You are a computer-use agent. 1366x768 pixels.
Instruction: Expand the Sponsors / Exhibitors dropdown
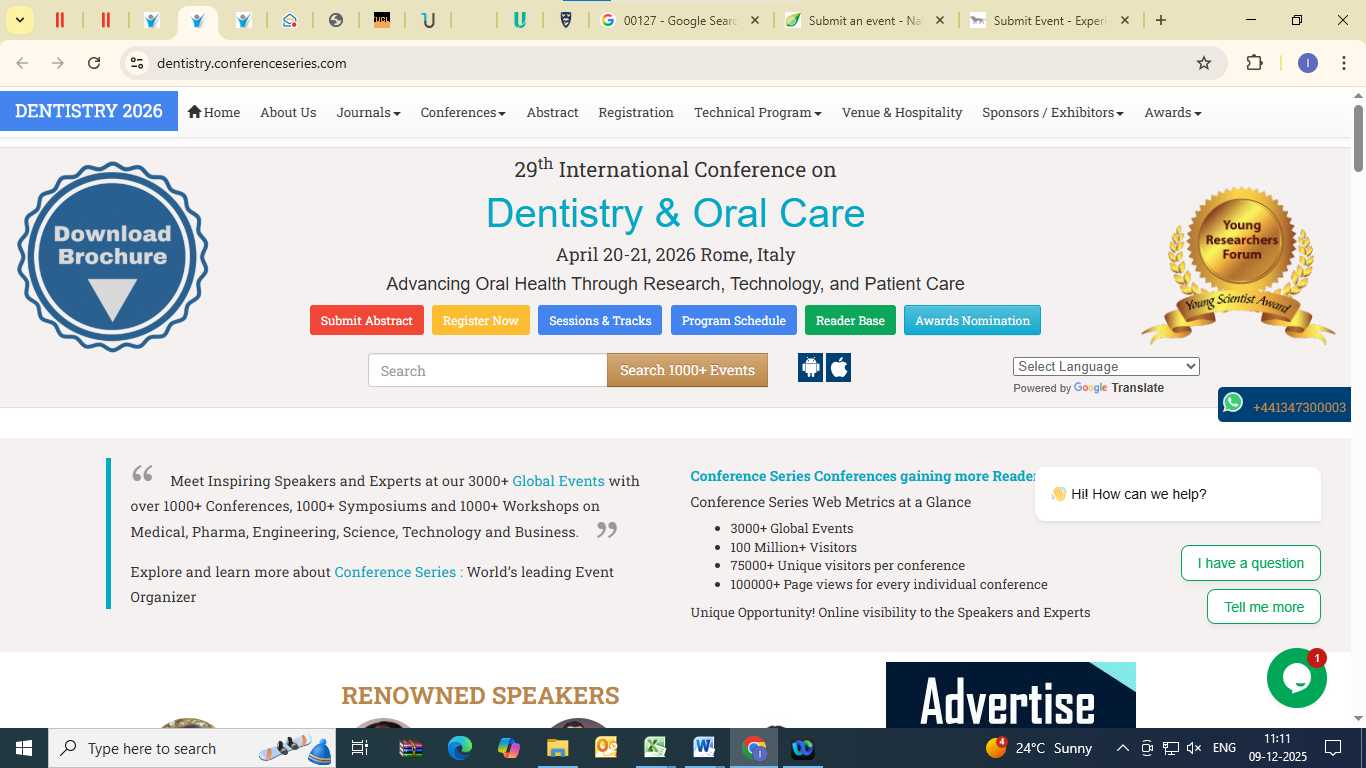tap(1053, 112)
